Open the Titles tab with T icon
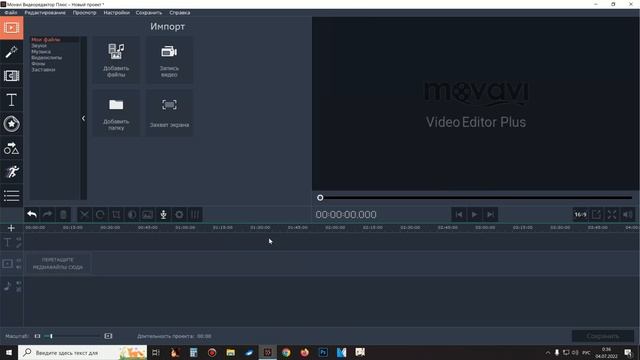The height and width of the screenshot is (360, 640). tap(11, 100)
